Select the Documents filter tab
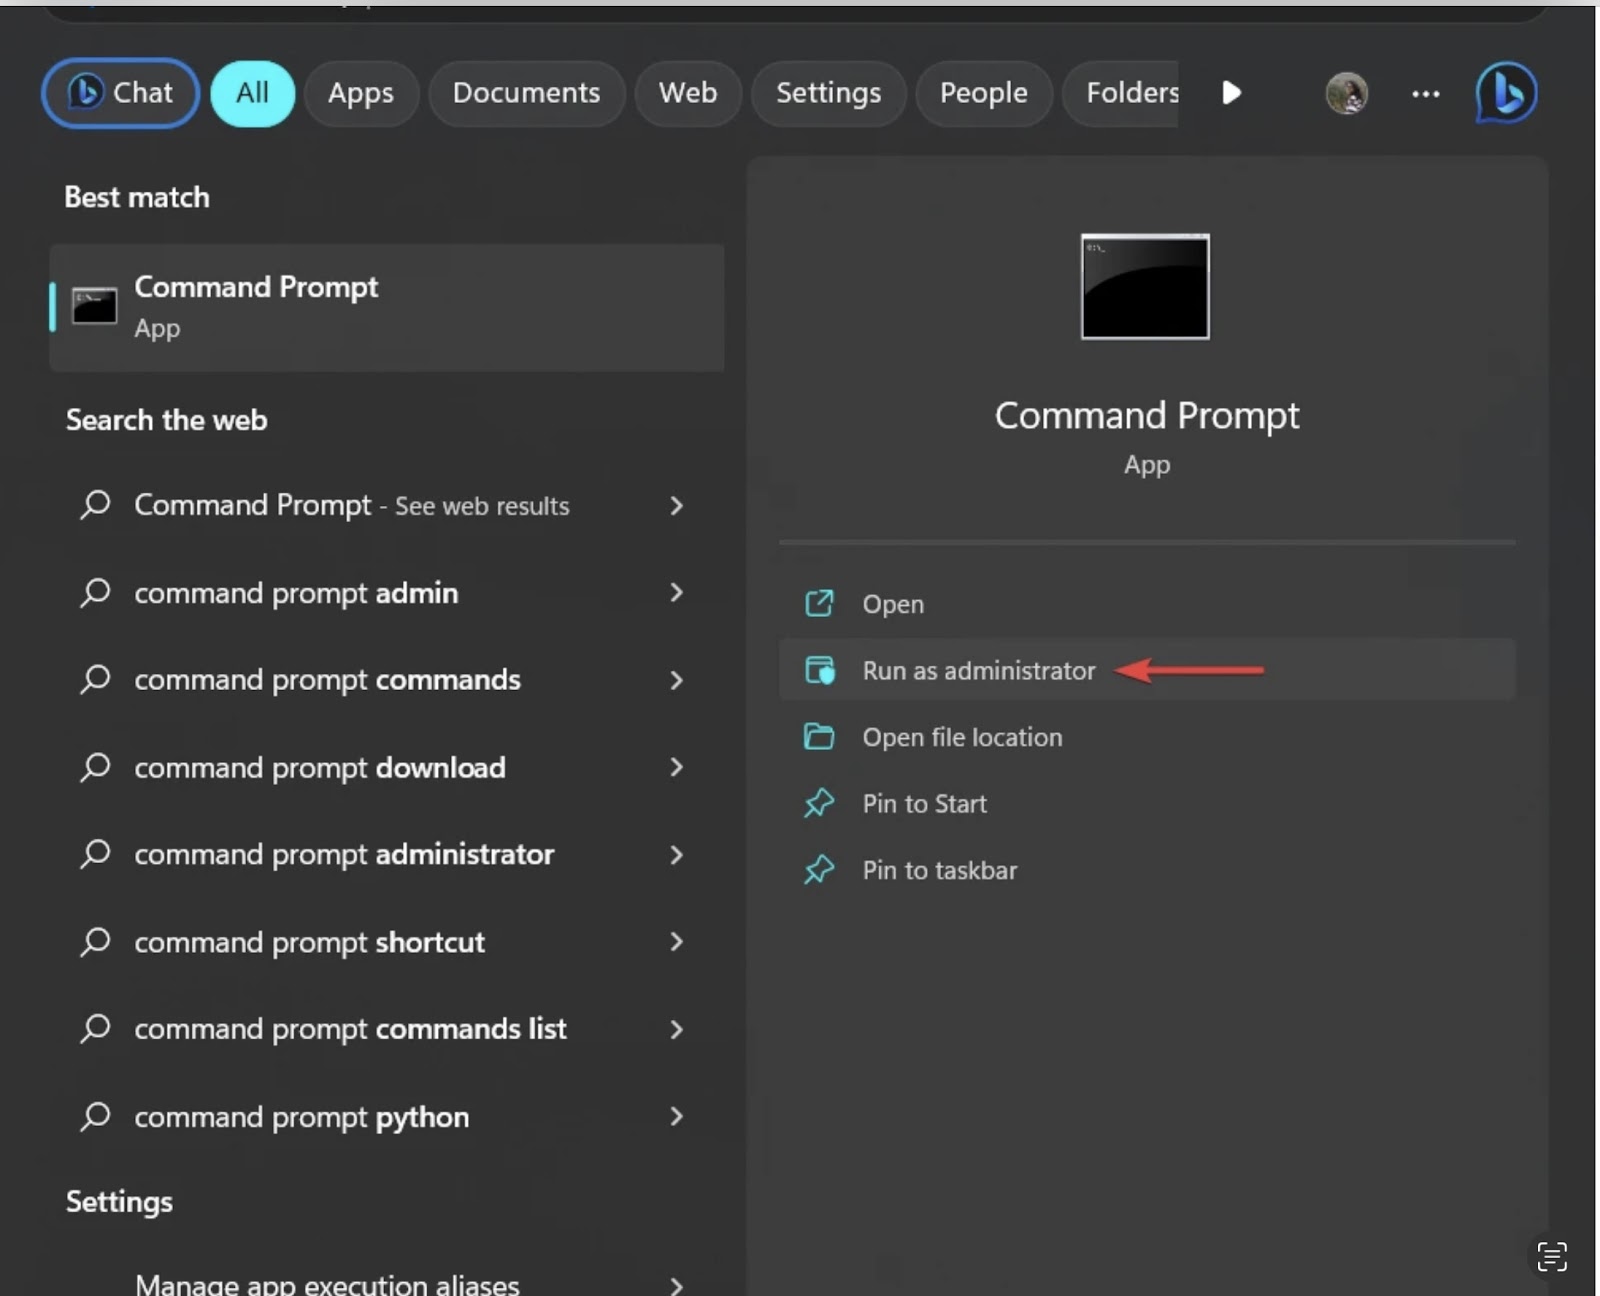Viewport: 1600px width, 1296px height. tap(527, 93)
